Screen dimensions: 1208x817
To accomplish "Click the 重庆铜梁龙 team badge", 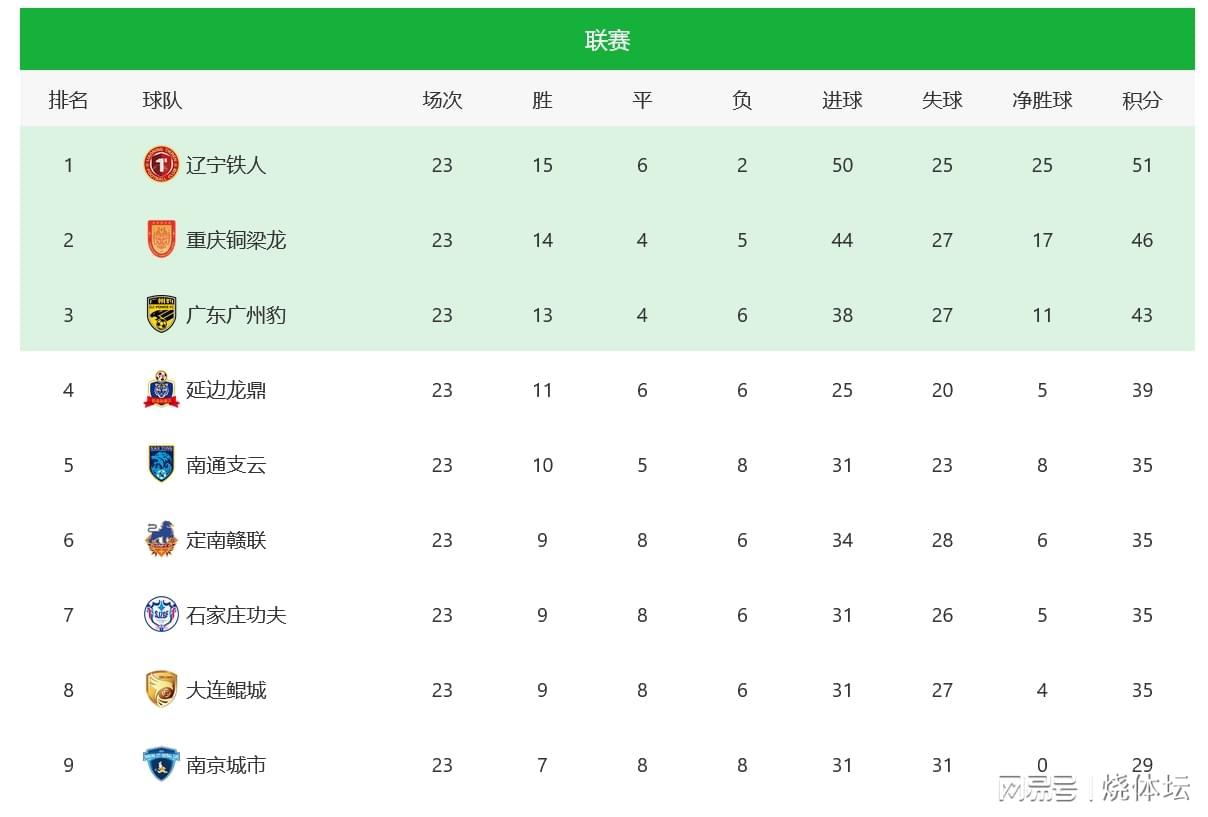I will click(161, 239).
